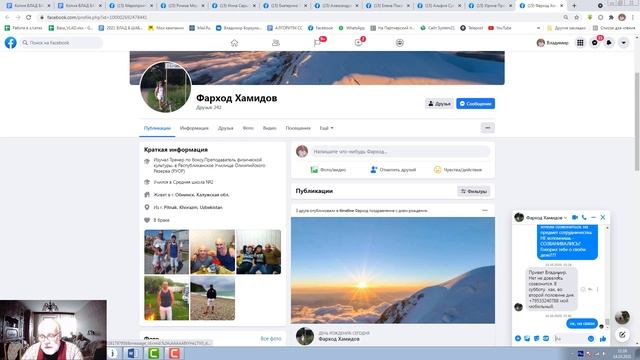Open the sunrise mountain post image

click(x=393, y=270)
